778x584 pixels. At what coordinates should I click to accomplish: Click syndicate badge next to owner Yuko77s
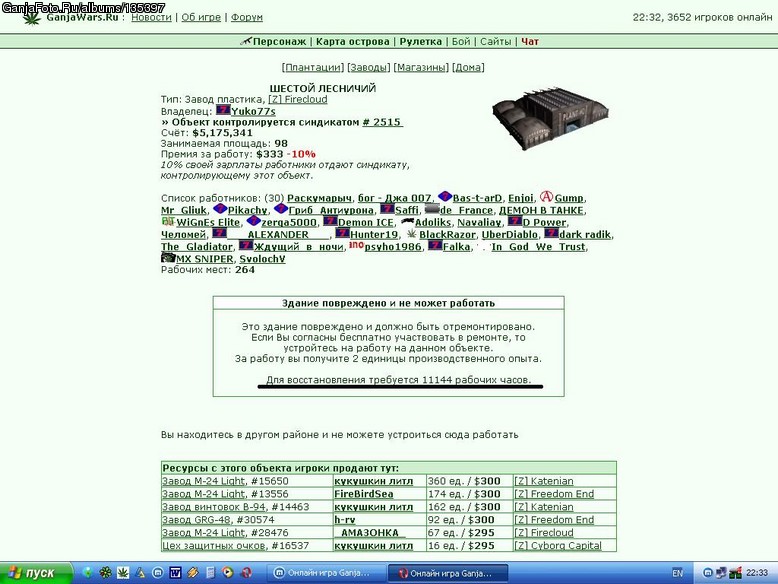pos(223,110)
